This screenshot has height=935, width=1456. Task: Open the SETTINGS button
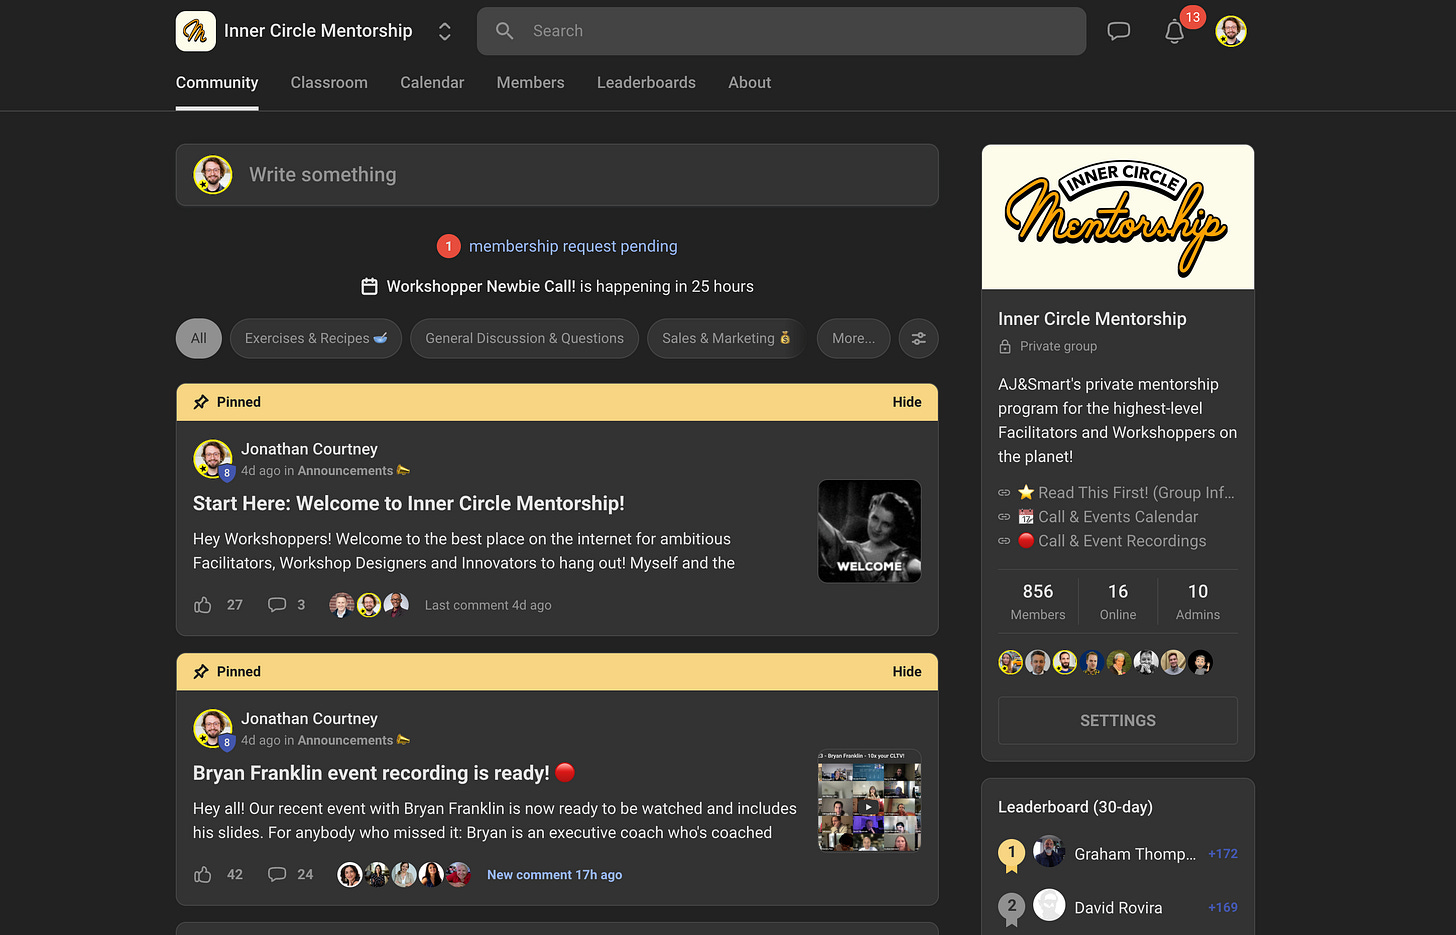tap(1118, 720)
